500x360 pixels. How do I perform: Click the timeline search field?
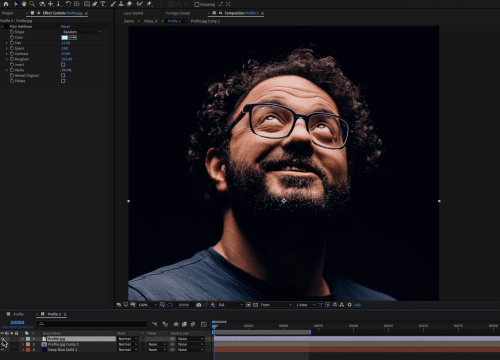[x=92, y=324]
